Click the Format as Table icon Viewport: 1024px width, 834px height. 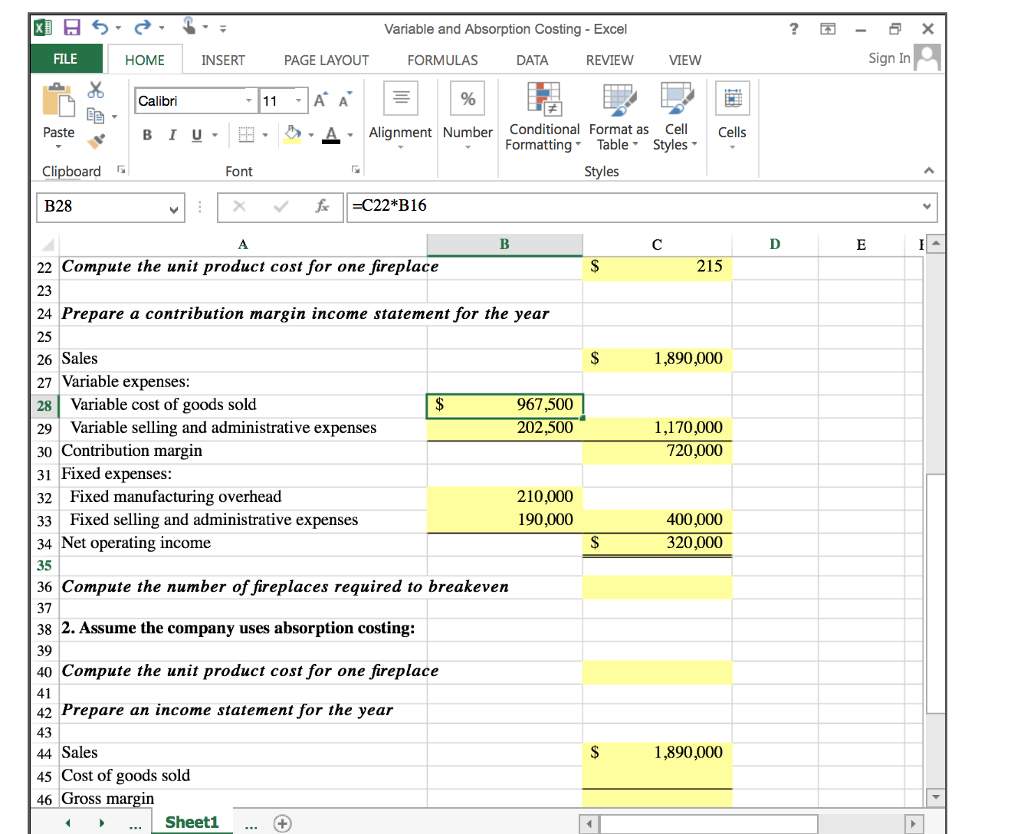618,115
